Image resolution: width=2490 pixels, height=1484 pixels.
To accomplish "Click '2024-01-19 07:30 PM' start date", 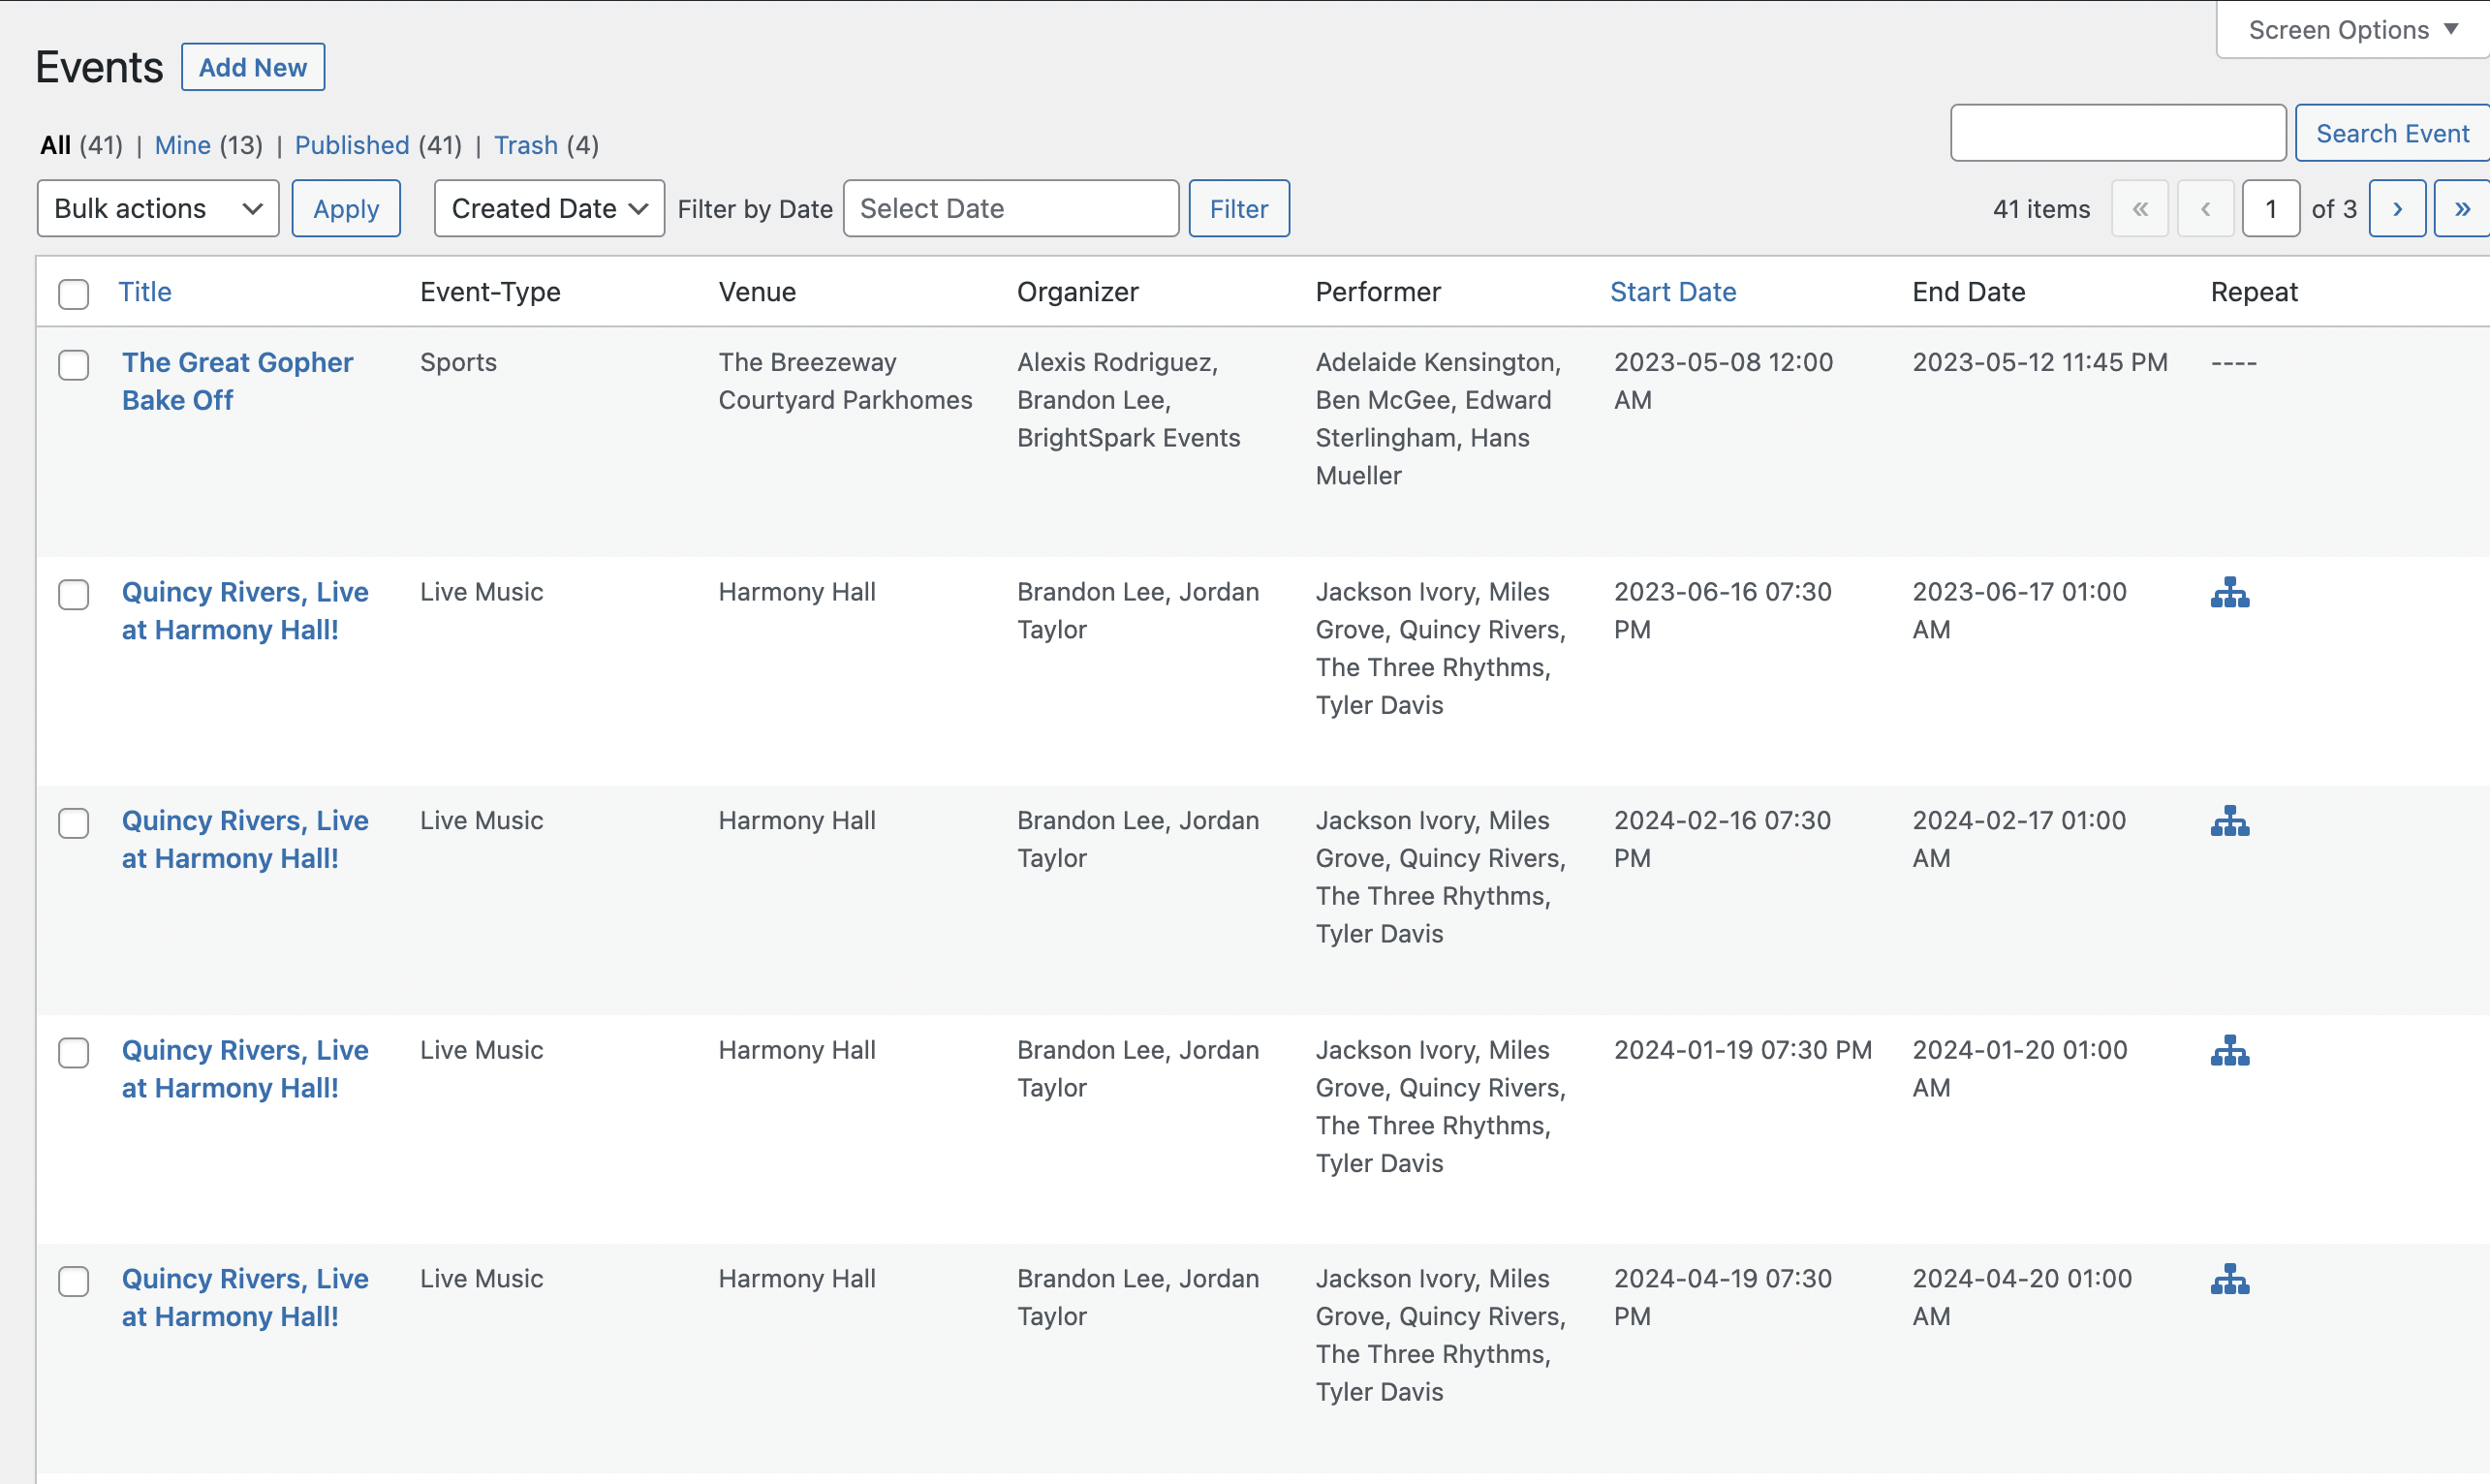I will (x=1742, y=1050).
